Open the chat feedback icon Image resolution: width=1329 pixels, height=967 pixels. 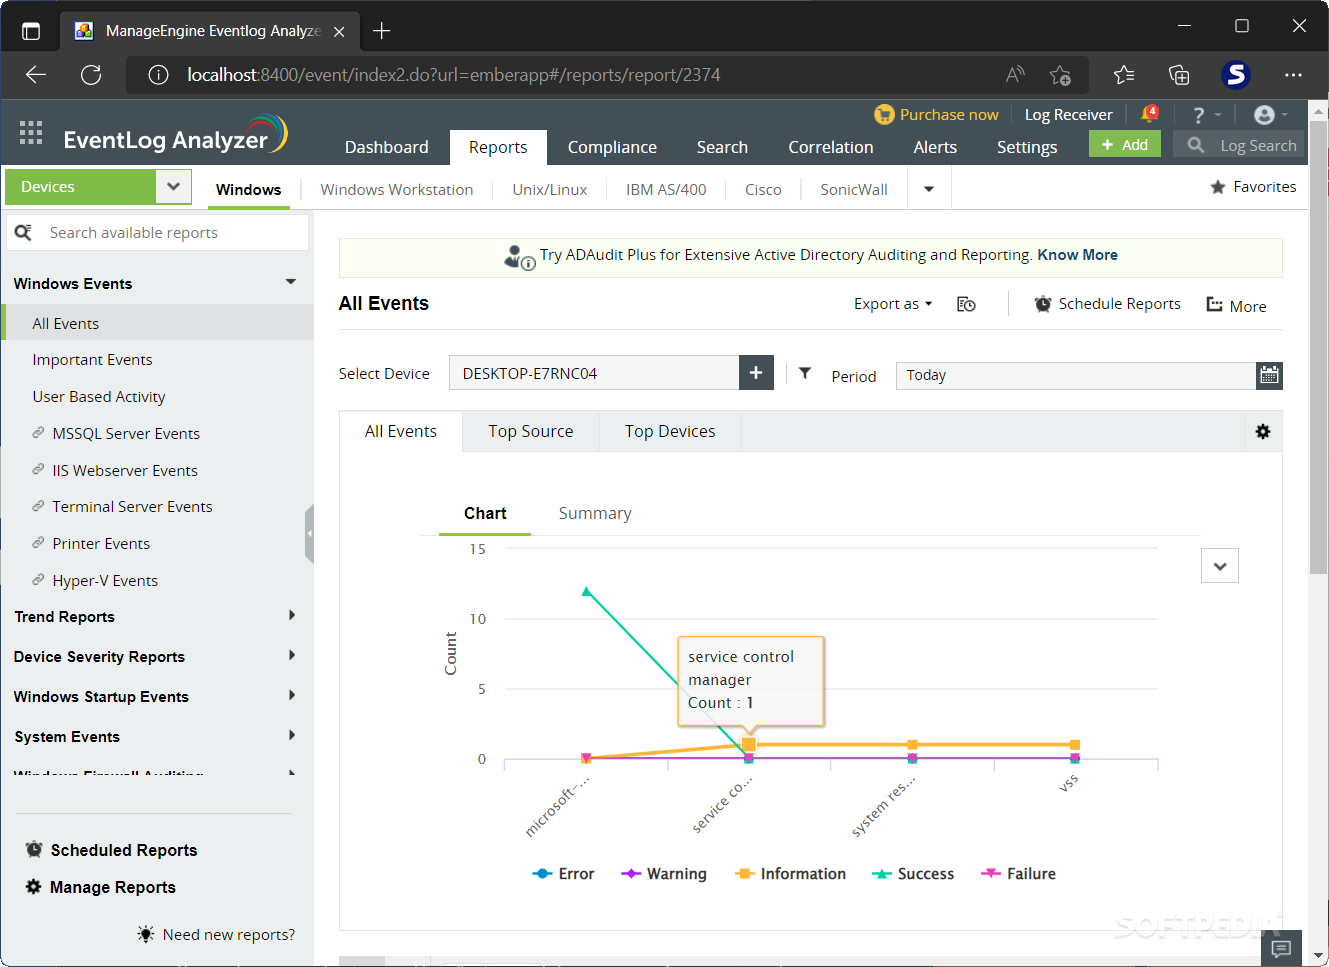(1281, 948)
